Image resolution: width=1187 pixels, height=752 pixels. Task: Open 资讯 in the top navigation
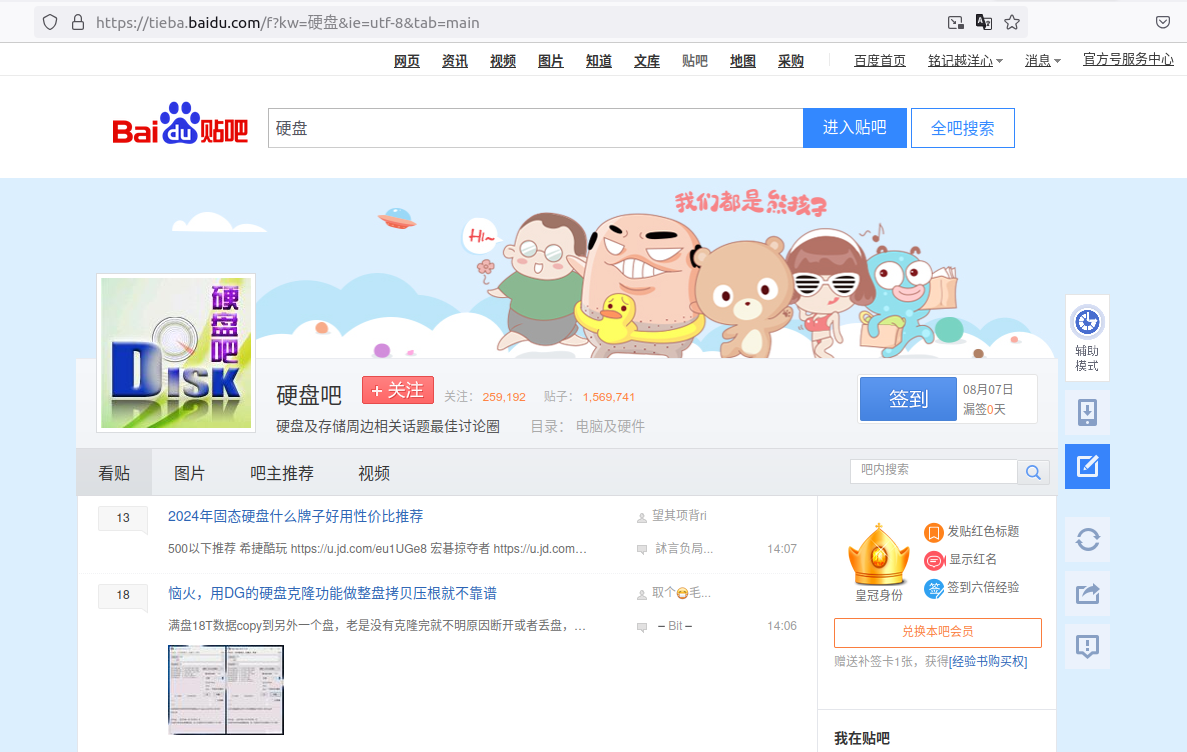(455, 61)
